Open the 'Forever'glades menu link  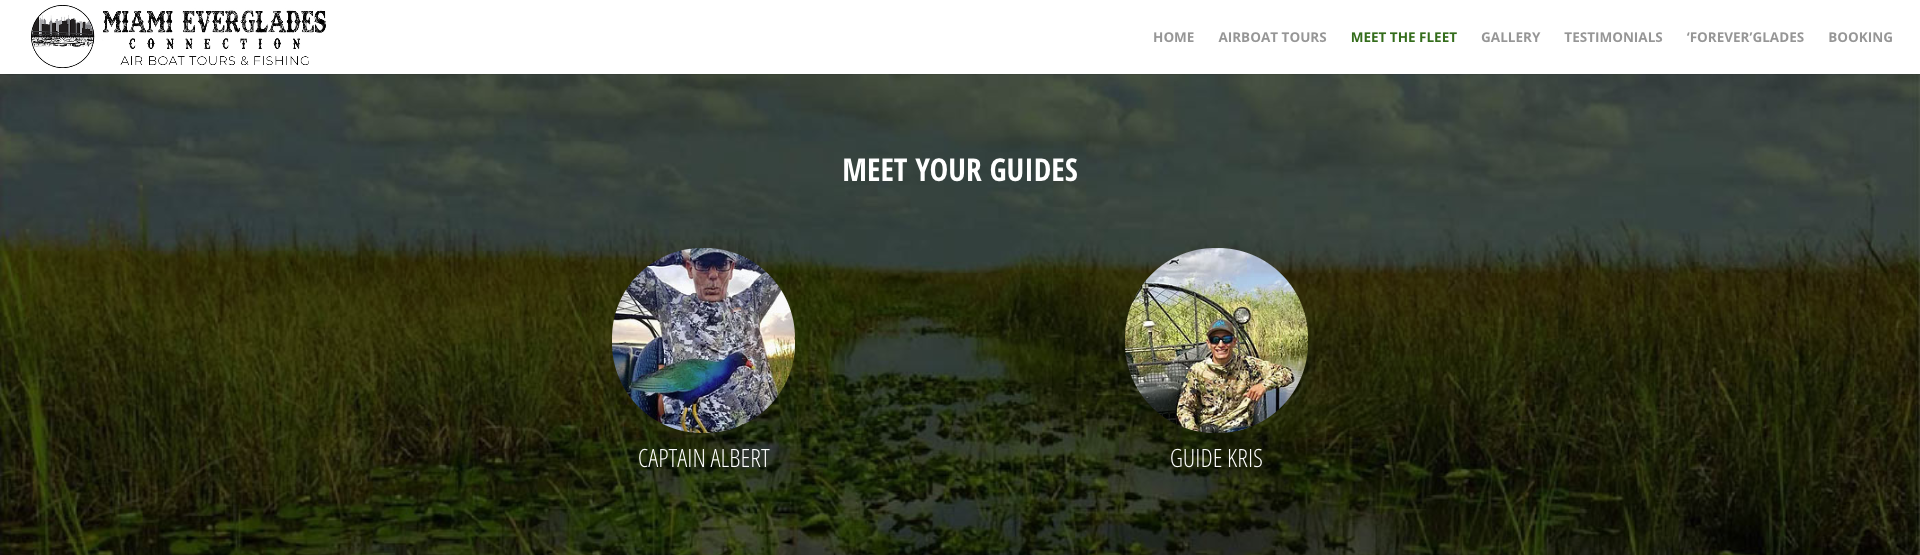(1745, 37)
